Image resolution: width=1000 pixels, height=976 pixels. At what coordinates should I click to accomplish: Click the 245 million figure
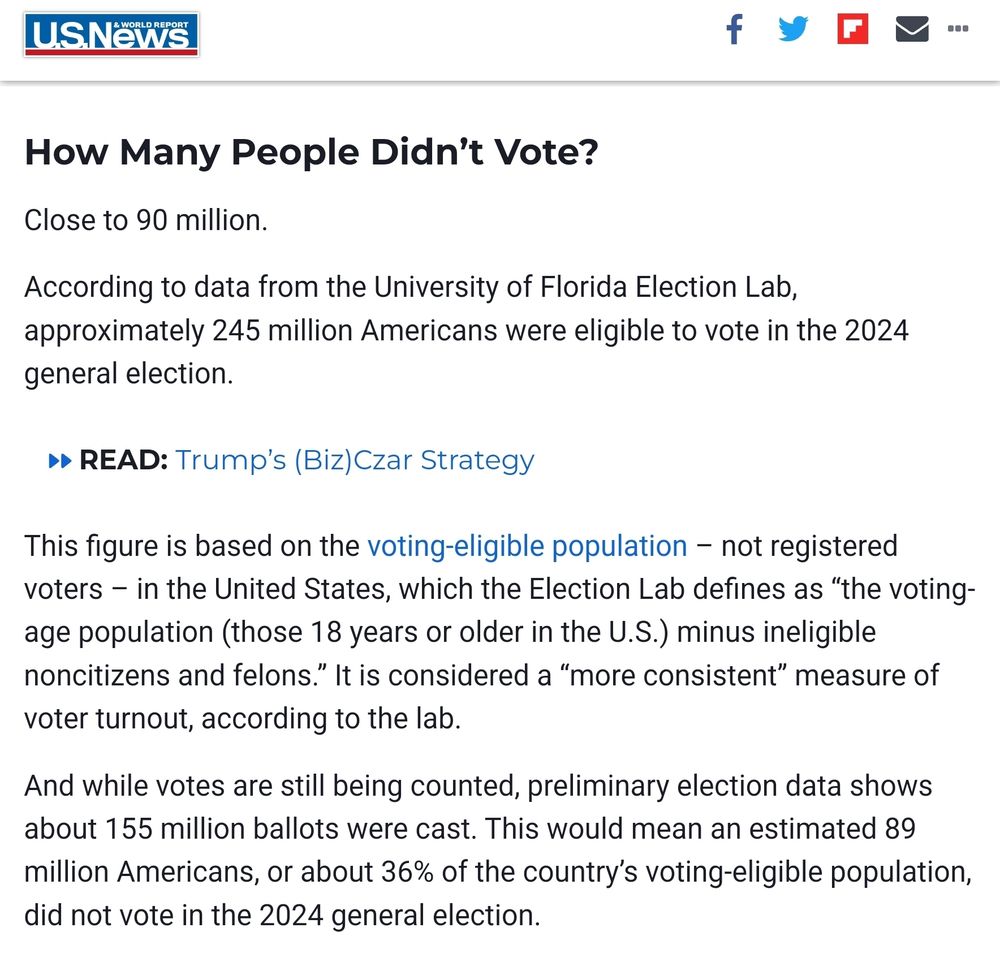(x=283, y=330)
